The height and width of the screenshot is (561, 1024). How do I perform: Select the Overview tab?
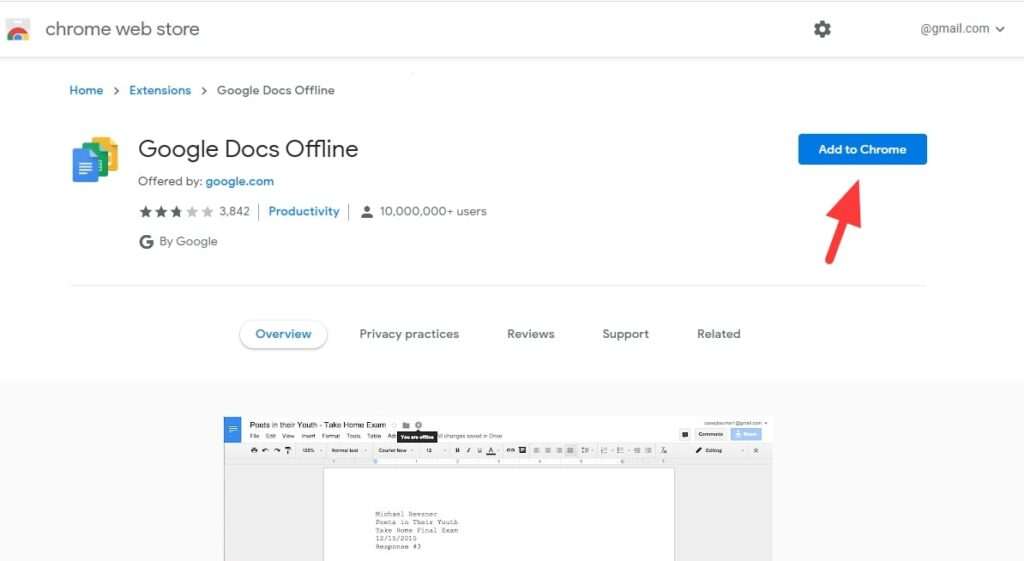pos(283,334)
